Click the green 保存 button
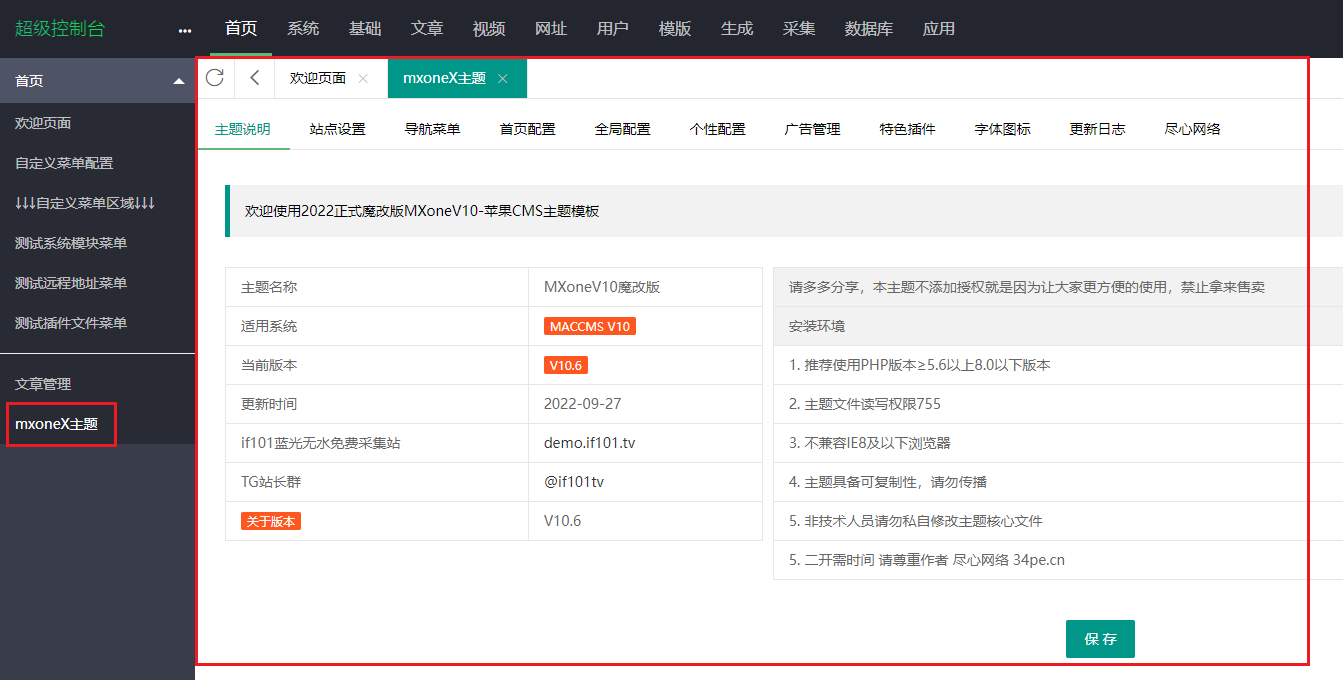 point(1100,639)
